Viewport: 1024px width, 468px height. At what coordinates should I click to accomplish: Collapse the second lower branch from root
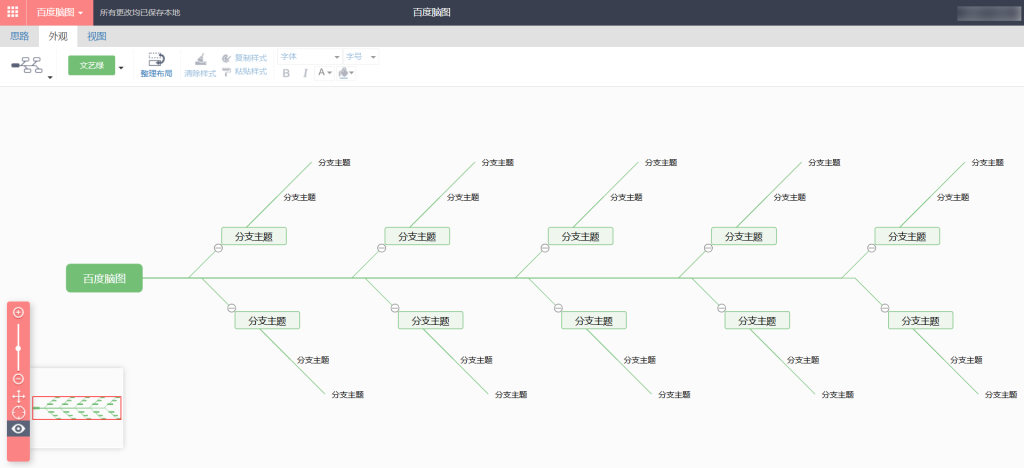[394, 308]
